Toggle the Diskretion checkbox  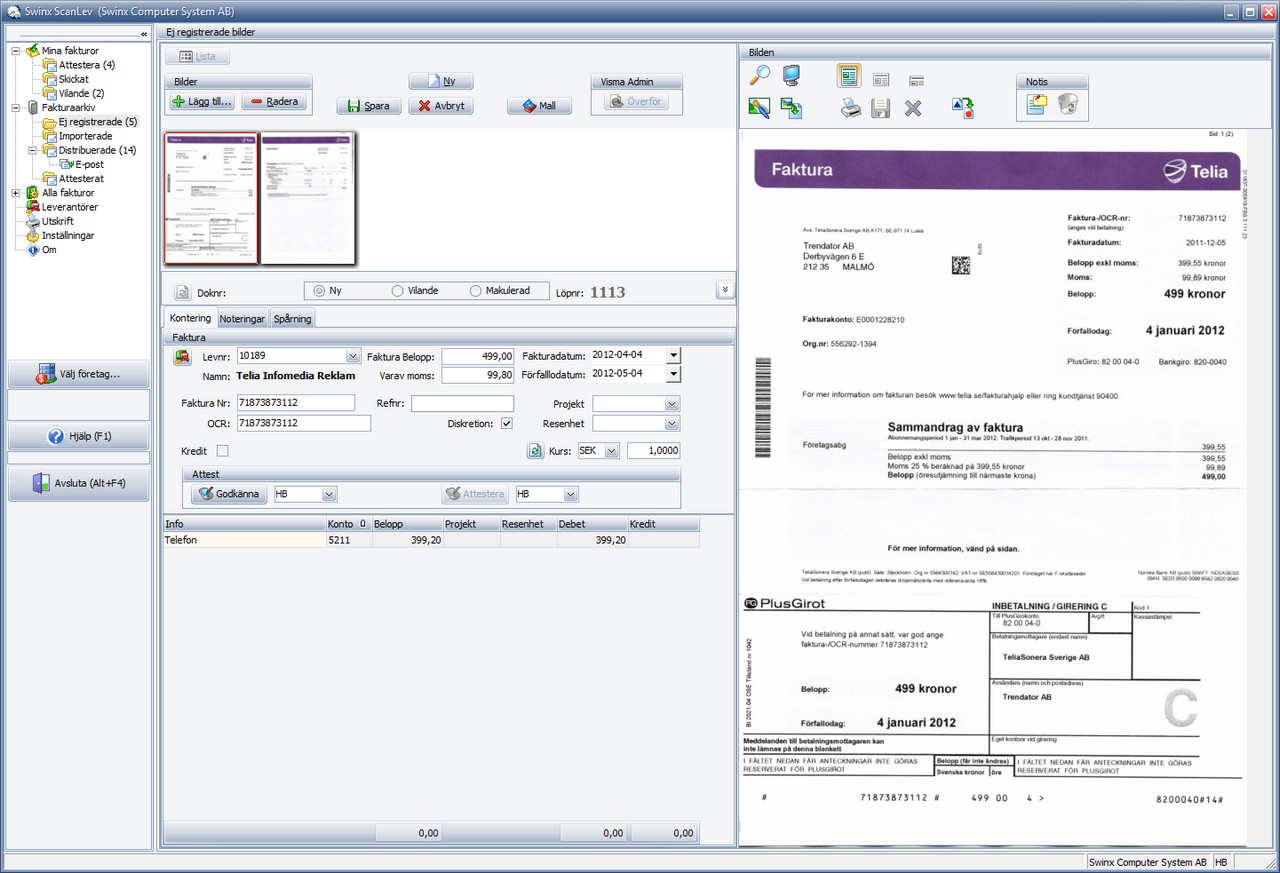coord(506,424)
